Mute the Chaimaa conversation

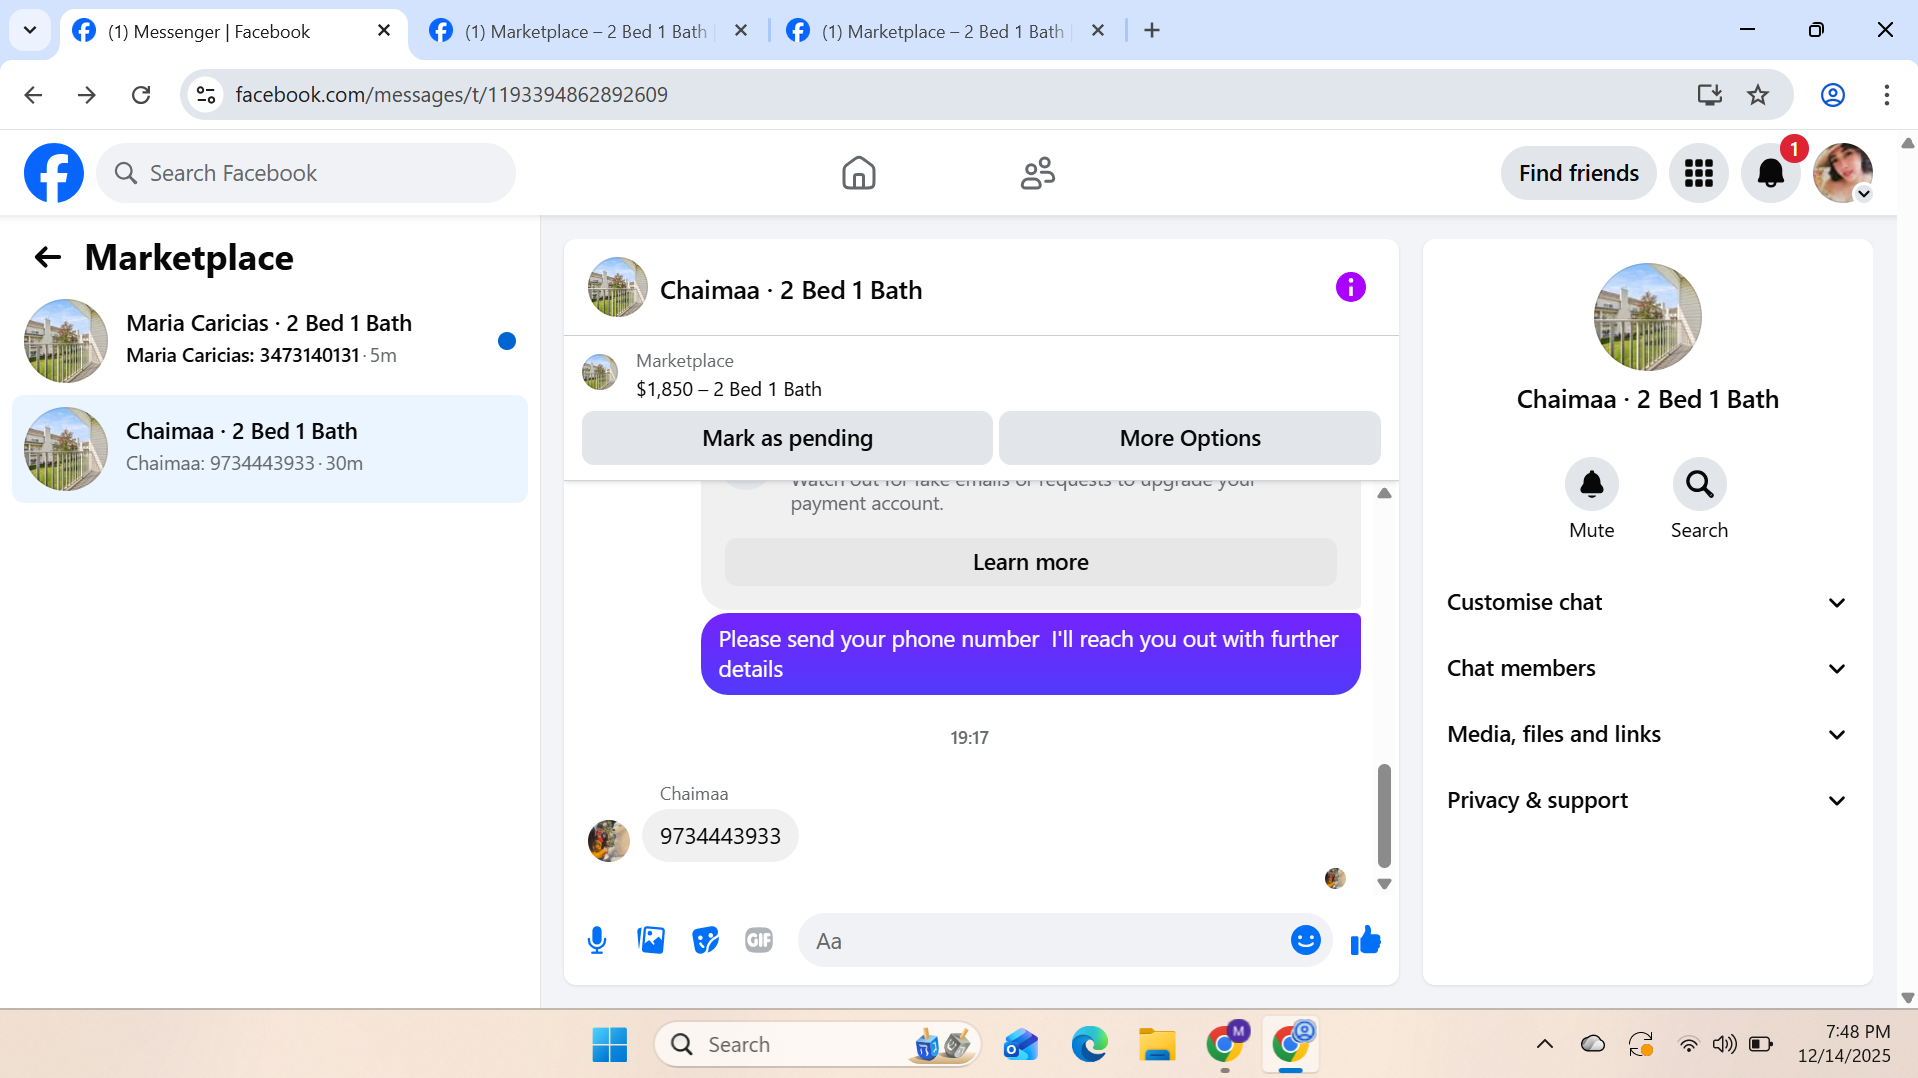1591,485
